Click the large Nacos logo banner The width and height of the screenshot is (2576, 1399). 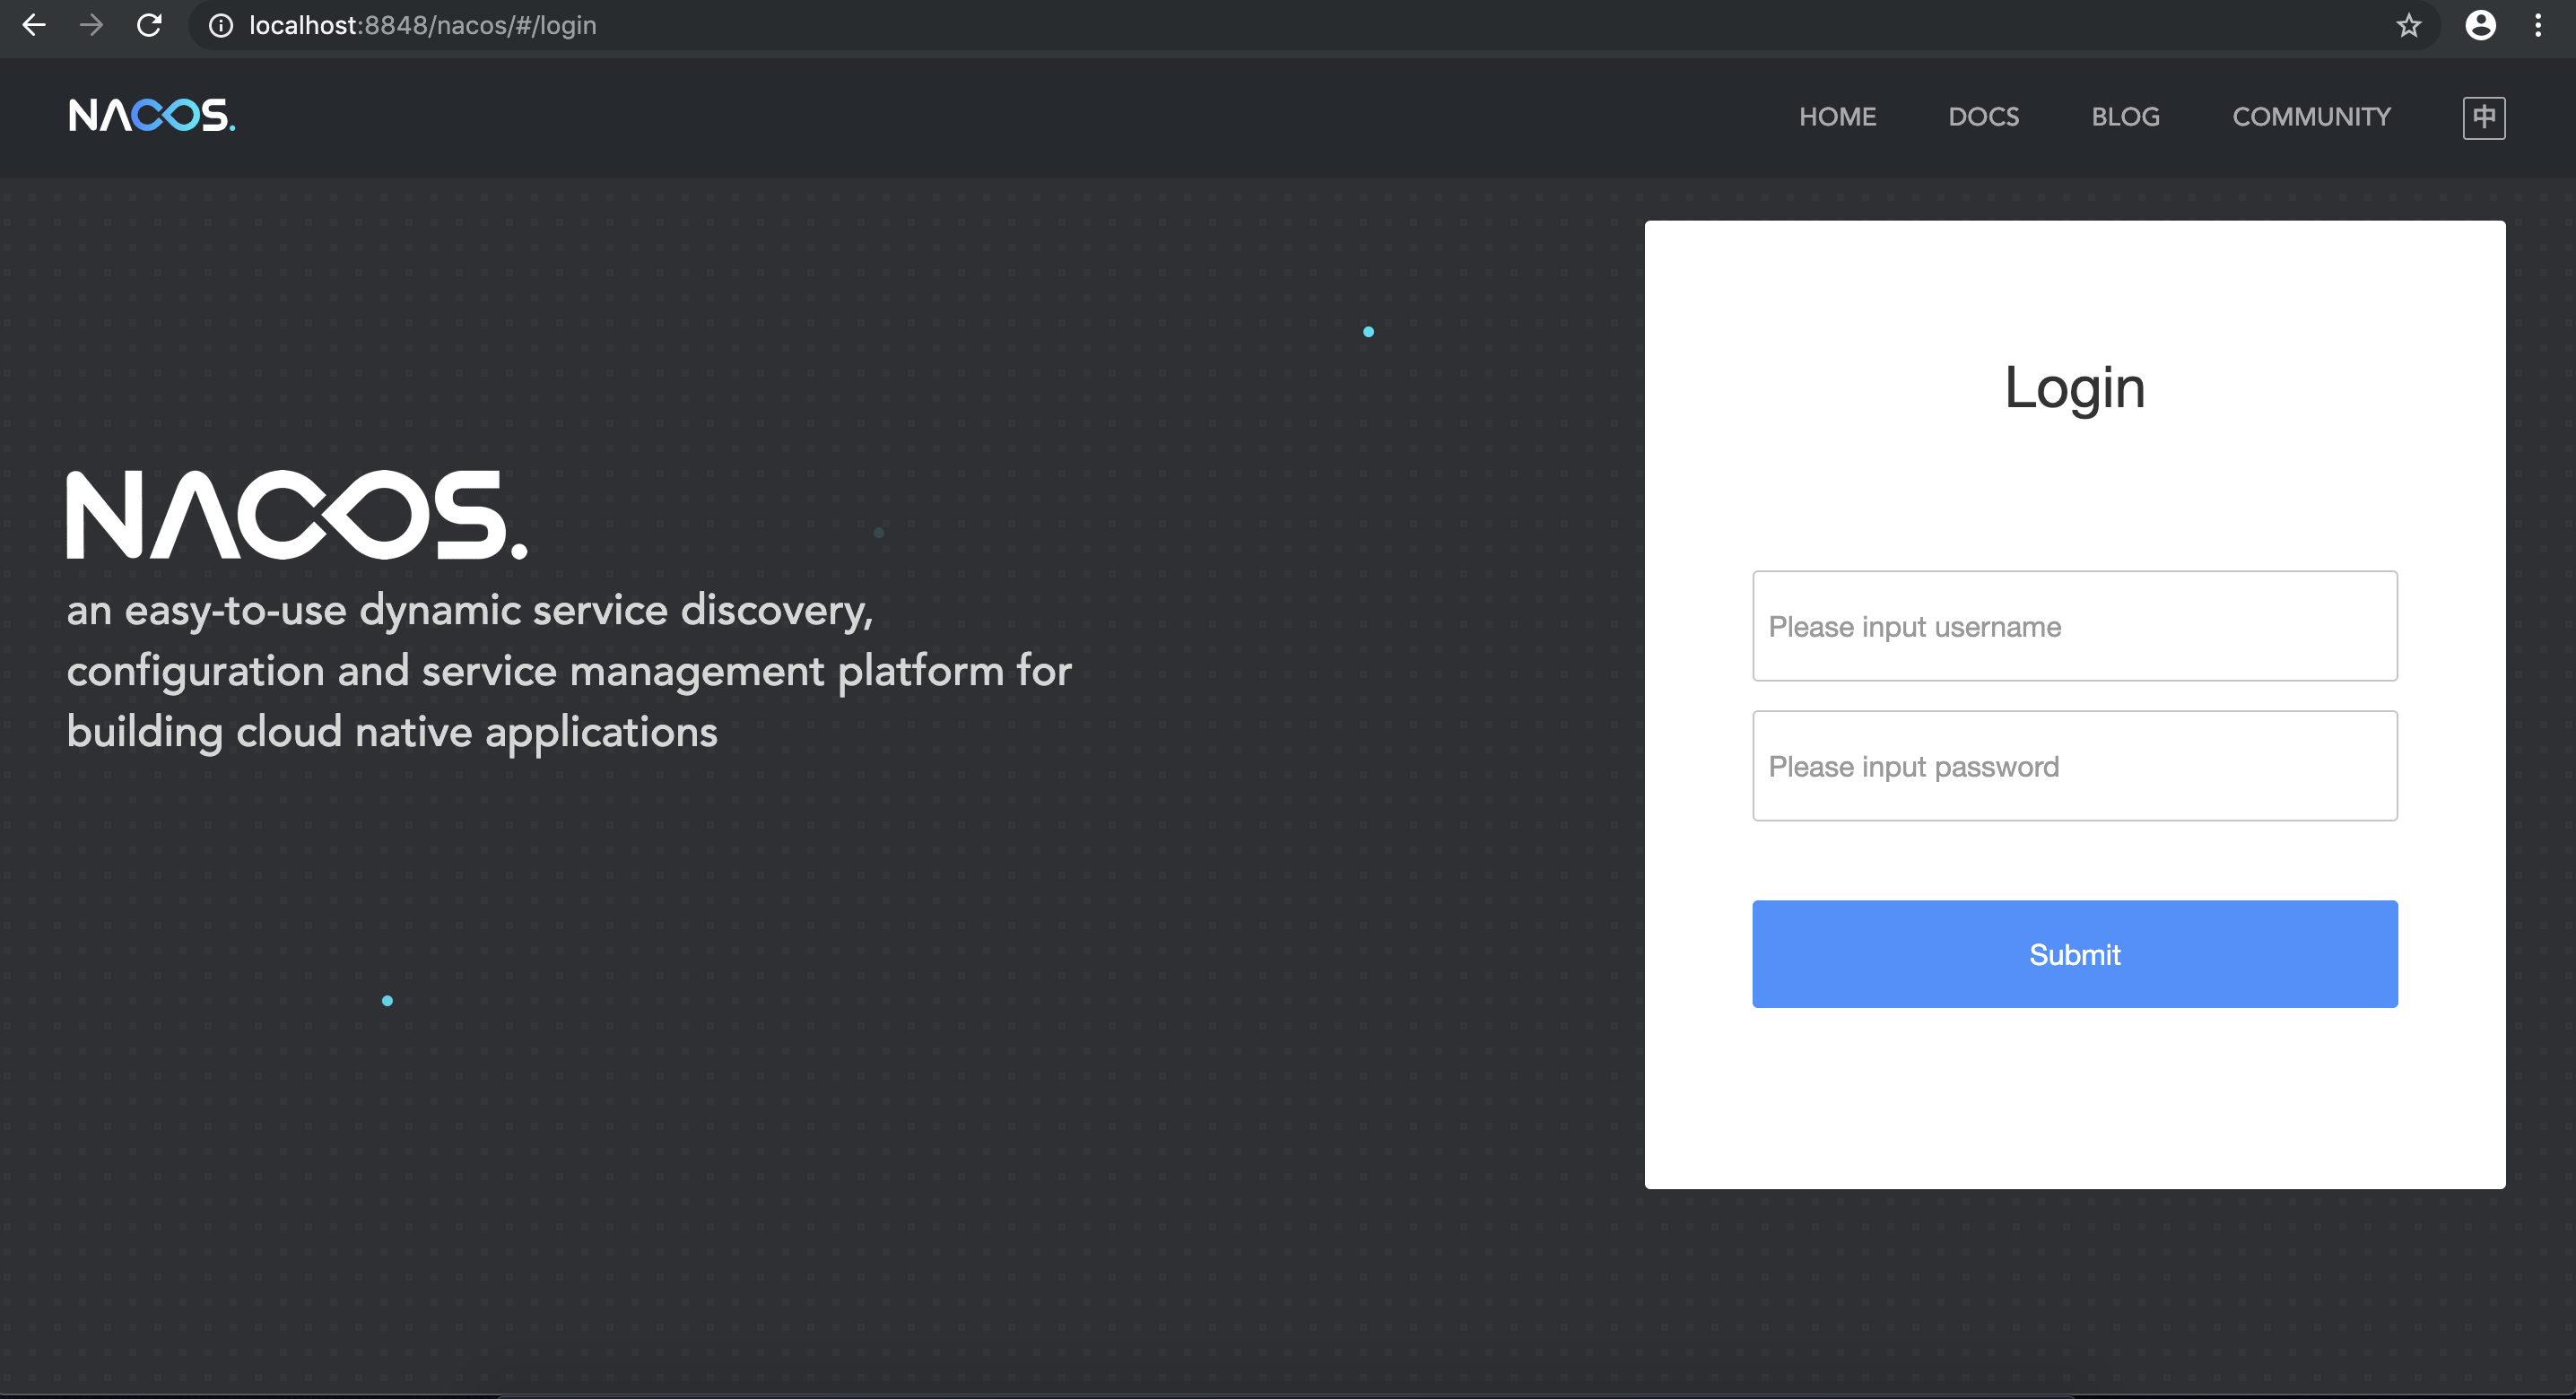[296, 515]
